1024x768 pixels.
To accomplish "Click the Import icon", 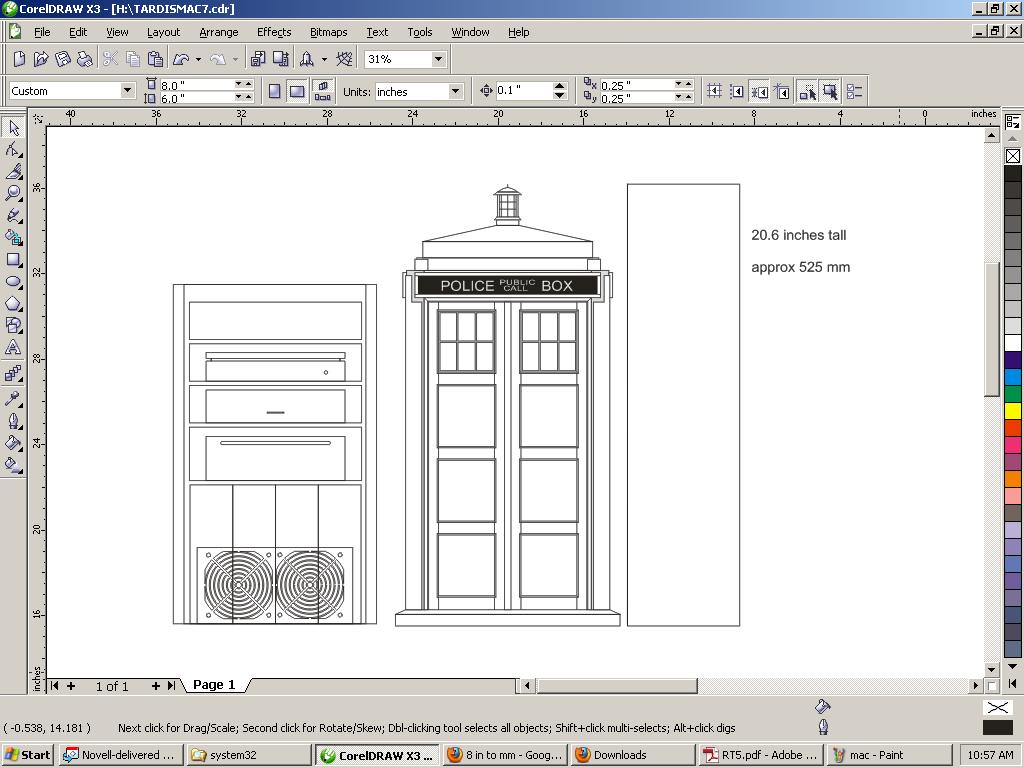I will (x=258, y=59).
